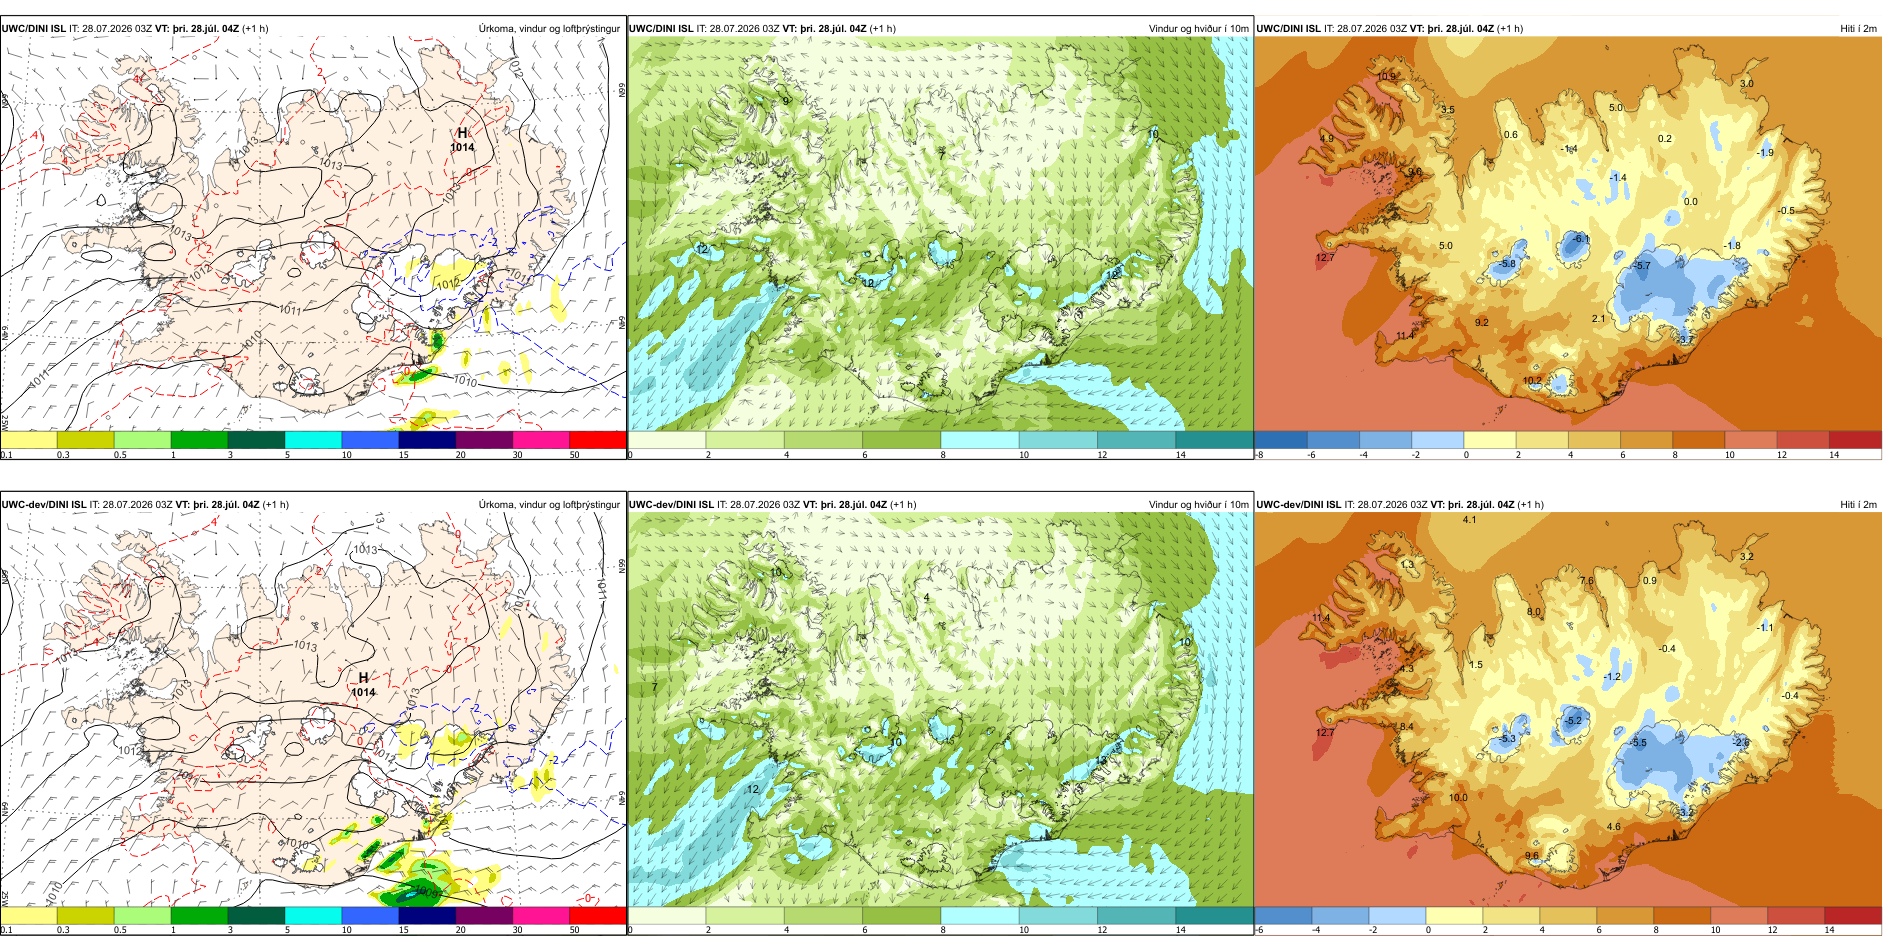The width and height of the screenshot is (1900, 950).
Task: Click the H 1014 high-pressure marker in bottom UWC-dev map
Action: 363,685
